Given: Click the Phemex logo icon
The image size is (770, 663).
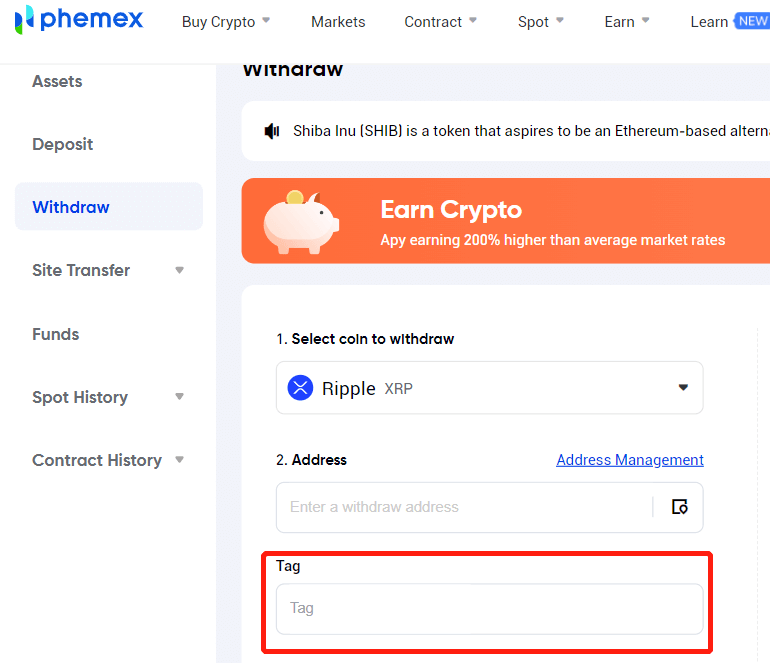Looking at the screenshot, I should [x=24, y=19].
